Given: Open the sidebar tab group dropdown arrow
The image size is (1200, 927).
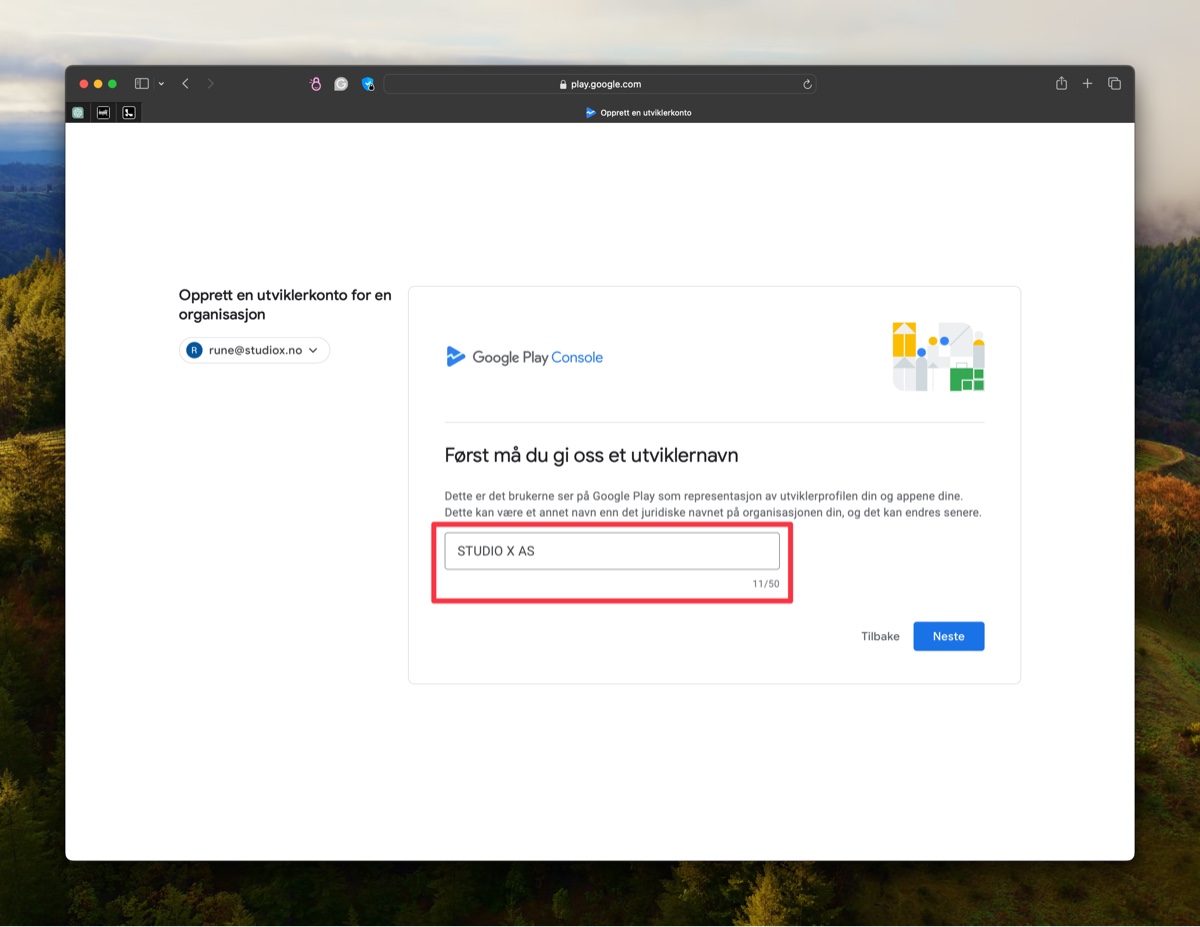Looking at the screenshot, I should pyautogui.click(x=161, y=84).
